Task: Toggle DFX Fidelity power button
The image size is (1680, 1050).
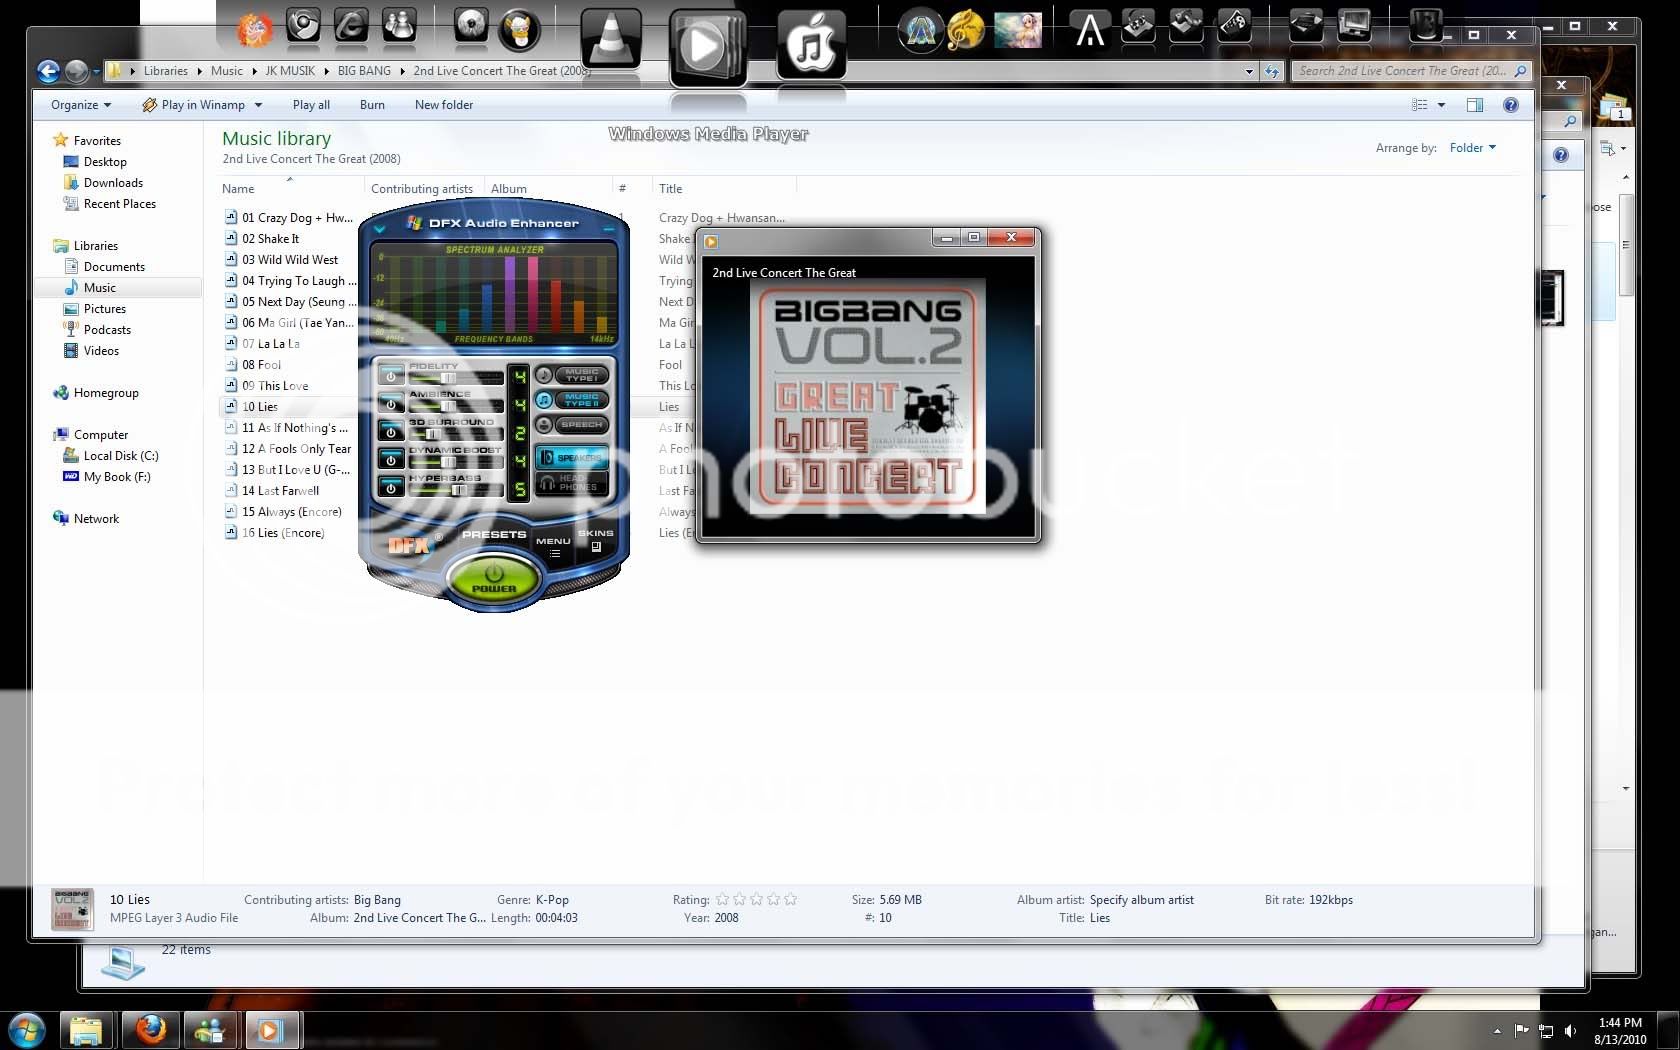Action: (x=391, y=376)
